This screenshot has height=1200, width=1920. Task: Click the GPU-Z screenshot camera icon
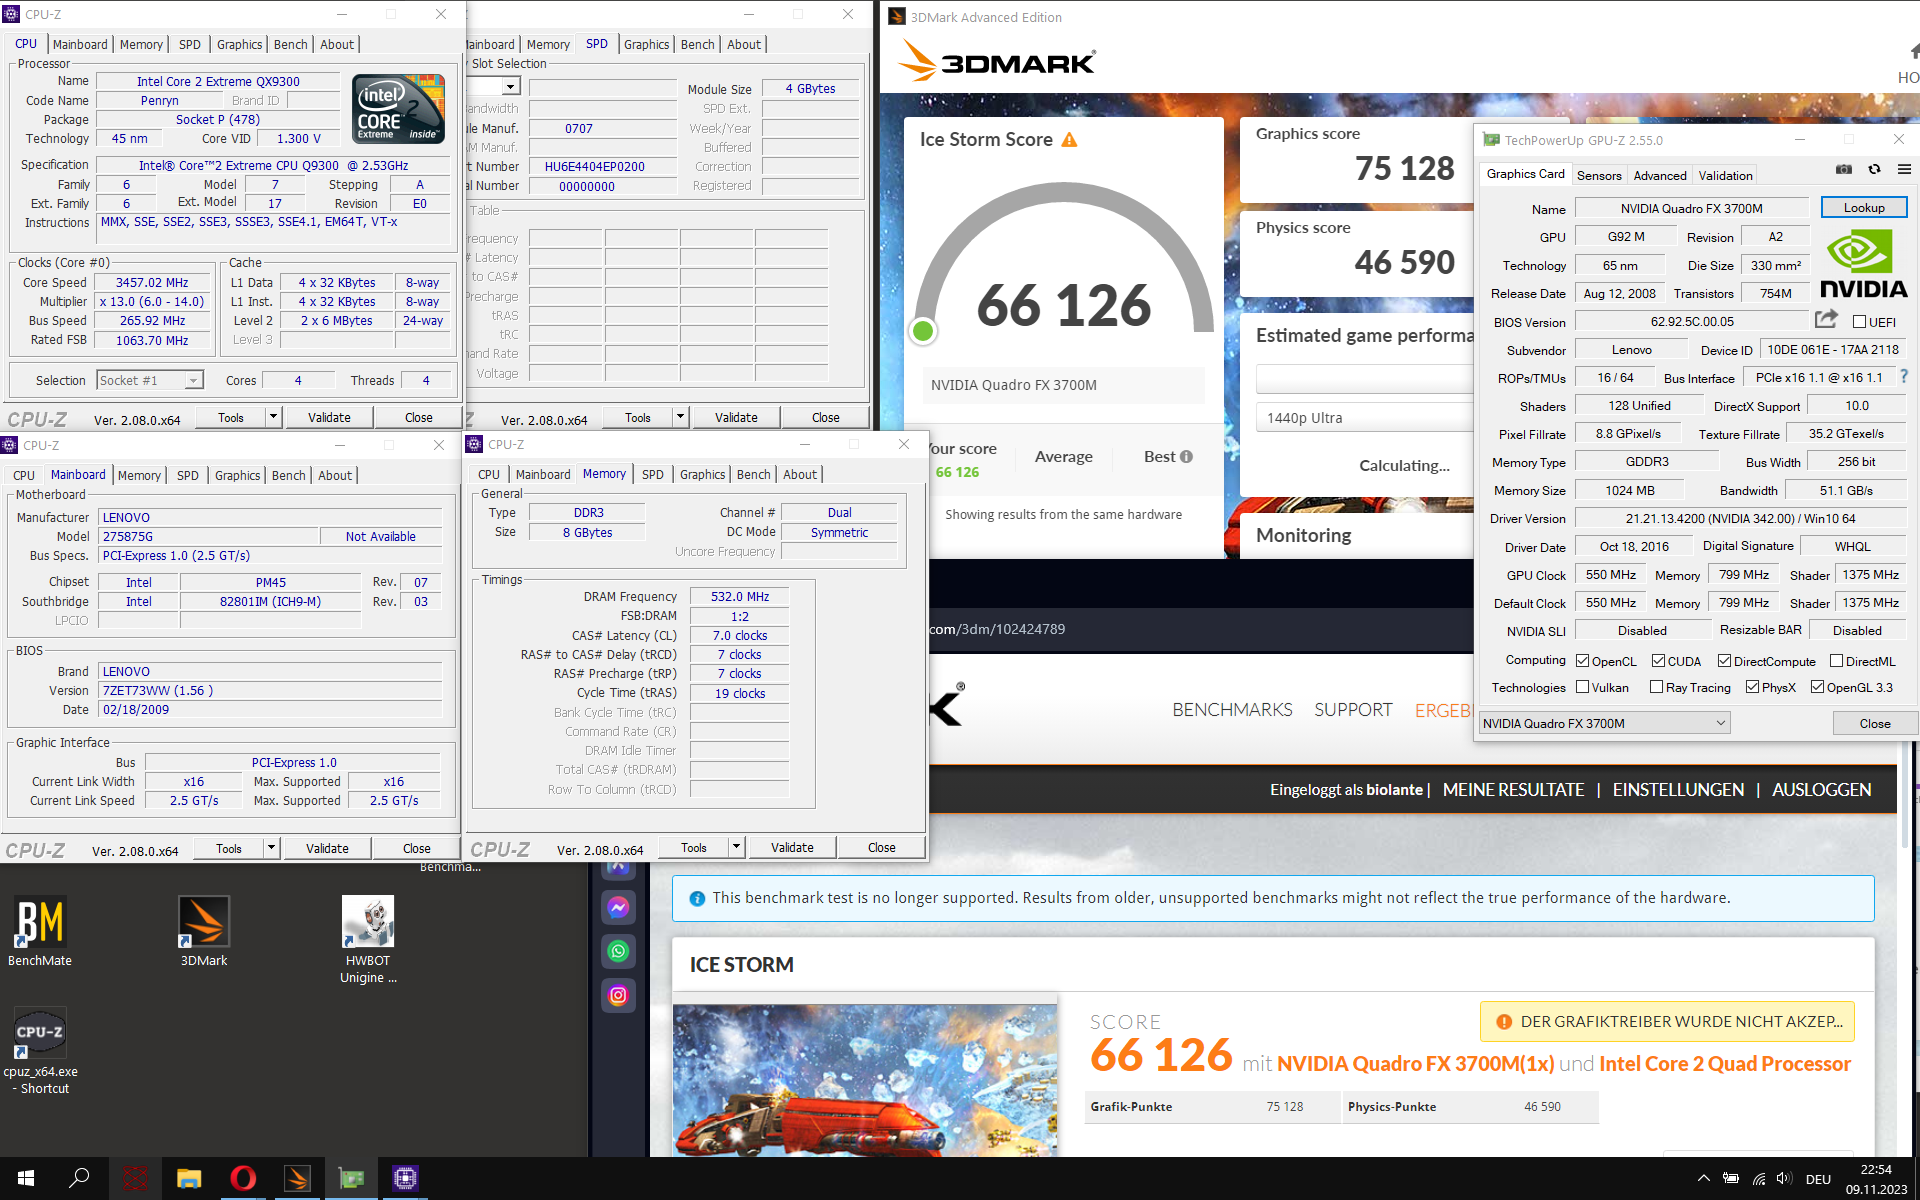click(1844, 170)
